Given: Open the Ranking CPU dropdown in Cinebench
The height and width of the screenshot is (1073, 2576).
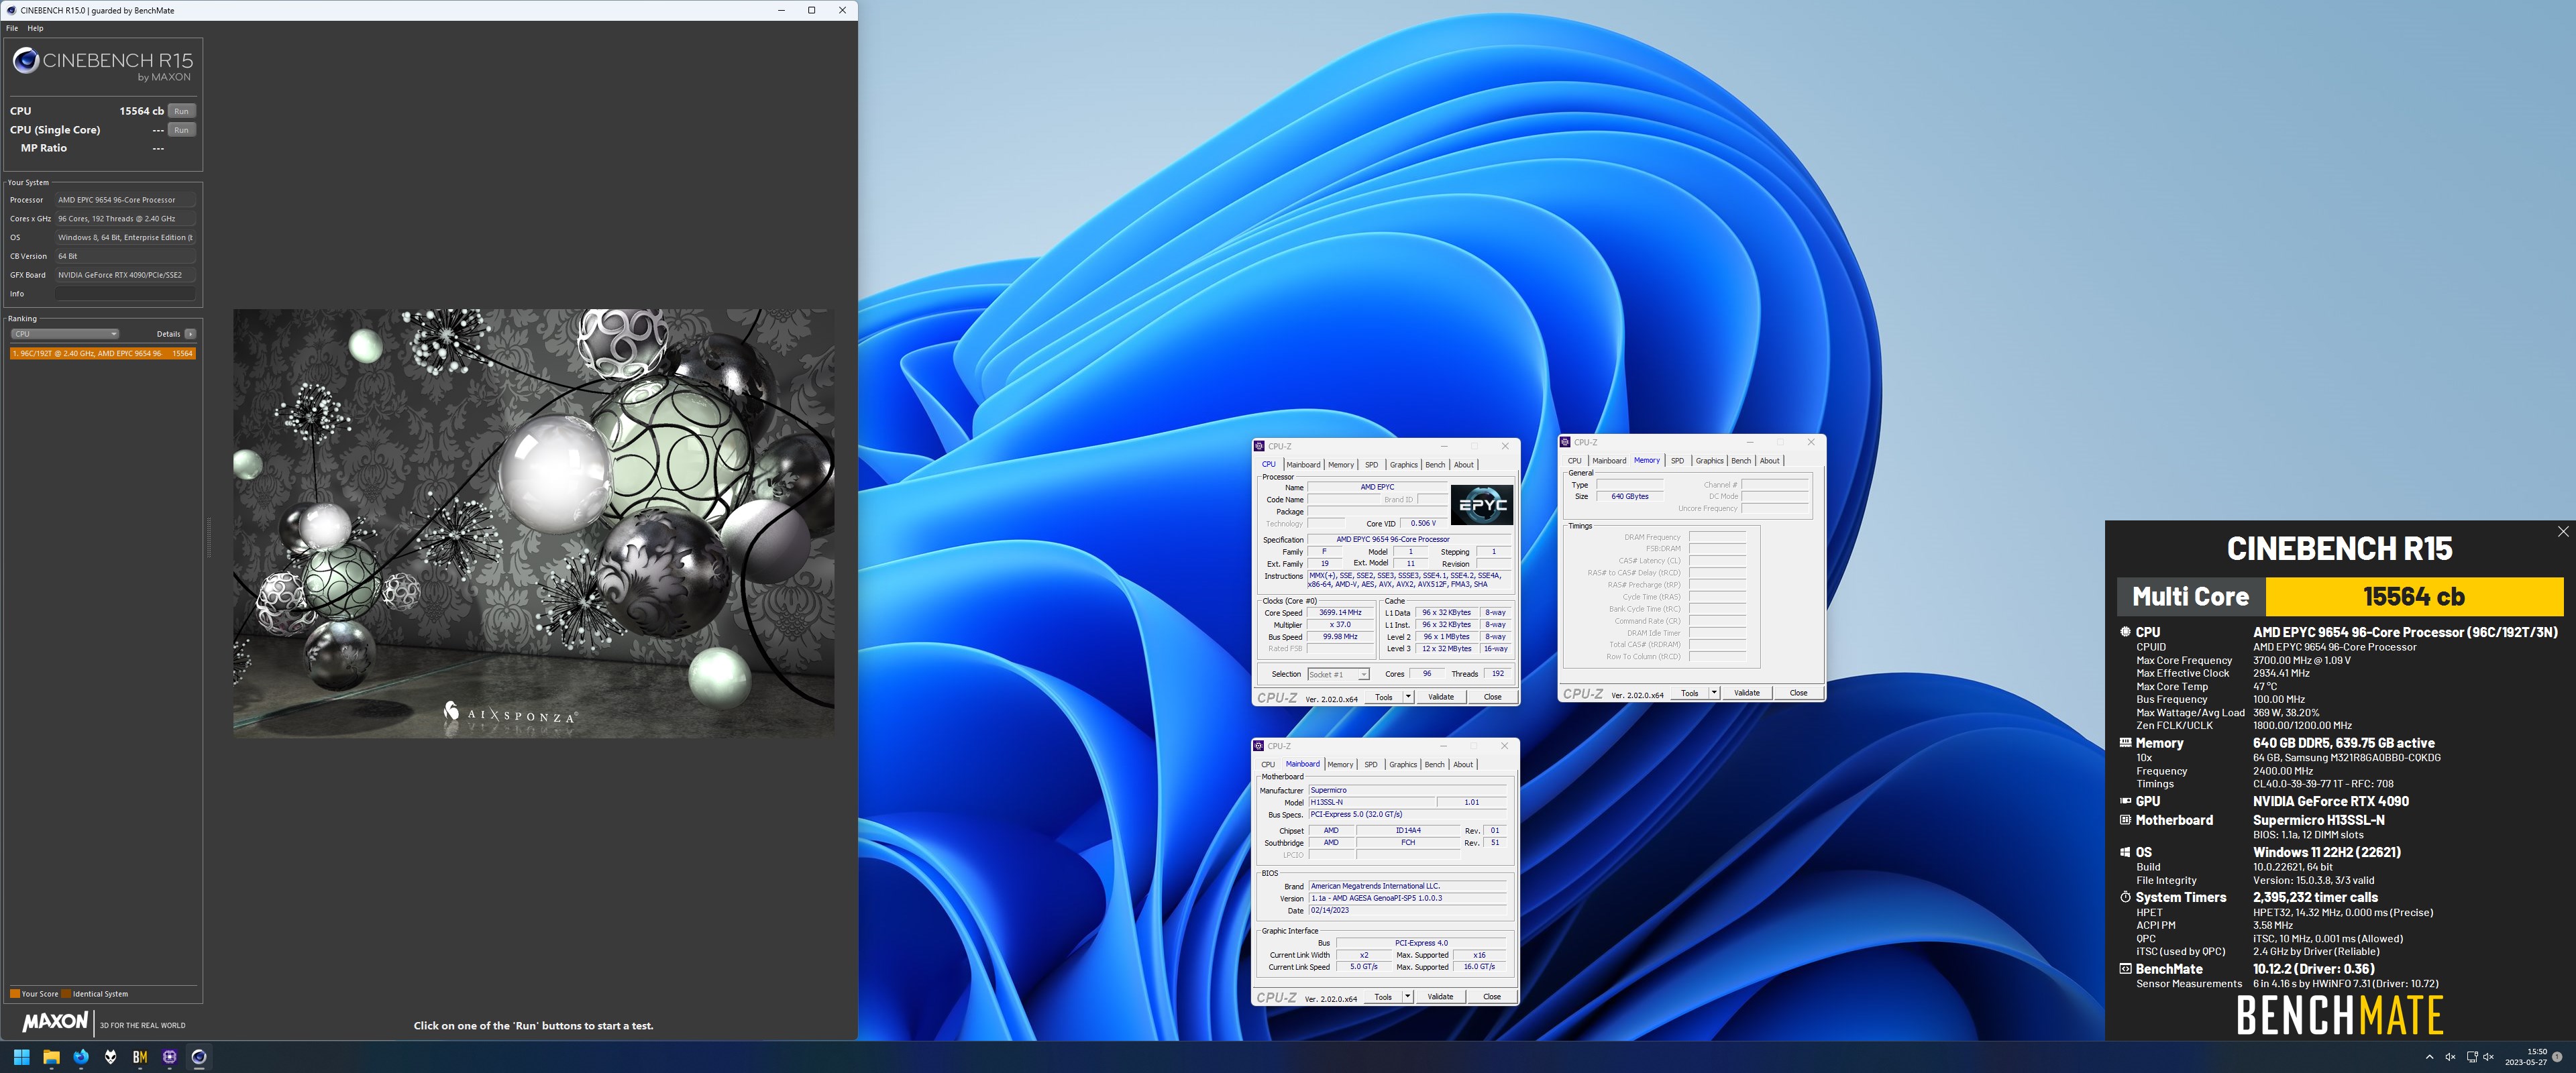Looking at the screenshot, I should pyautogui.click(x=65, y=334).
